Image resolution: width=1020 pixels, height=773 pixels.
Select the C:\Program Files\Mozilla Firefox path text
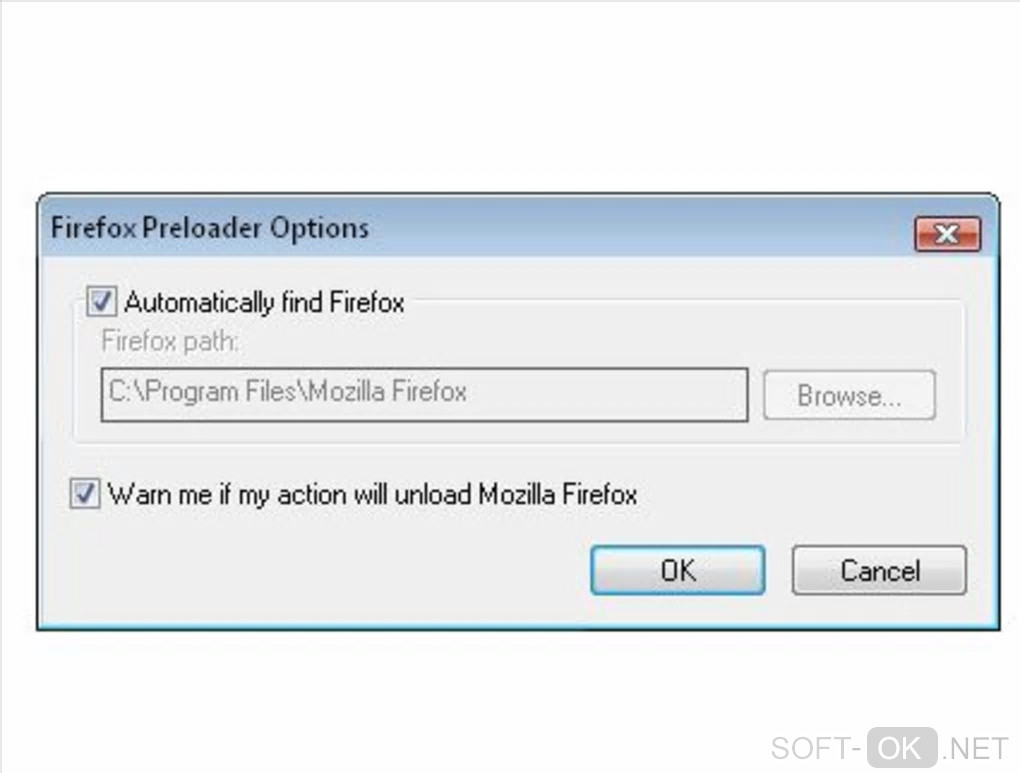point(288,392)
